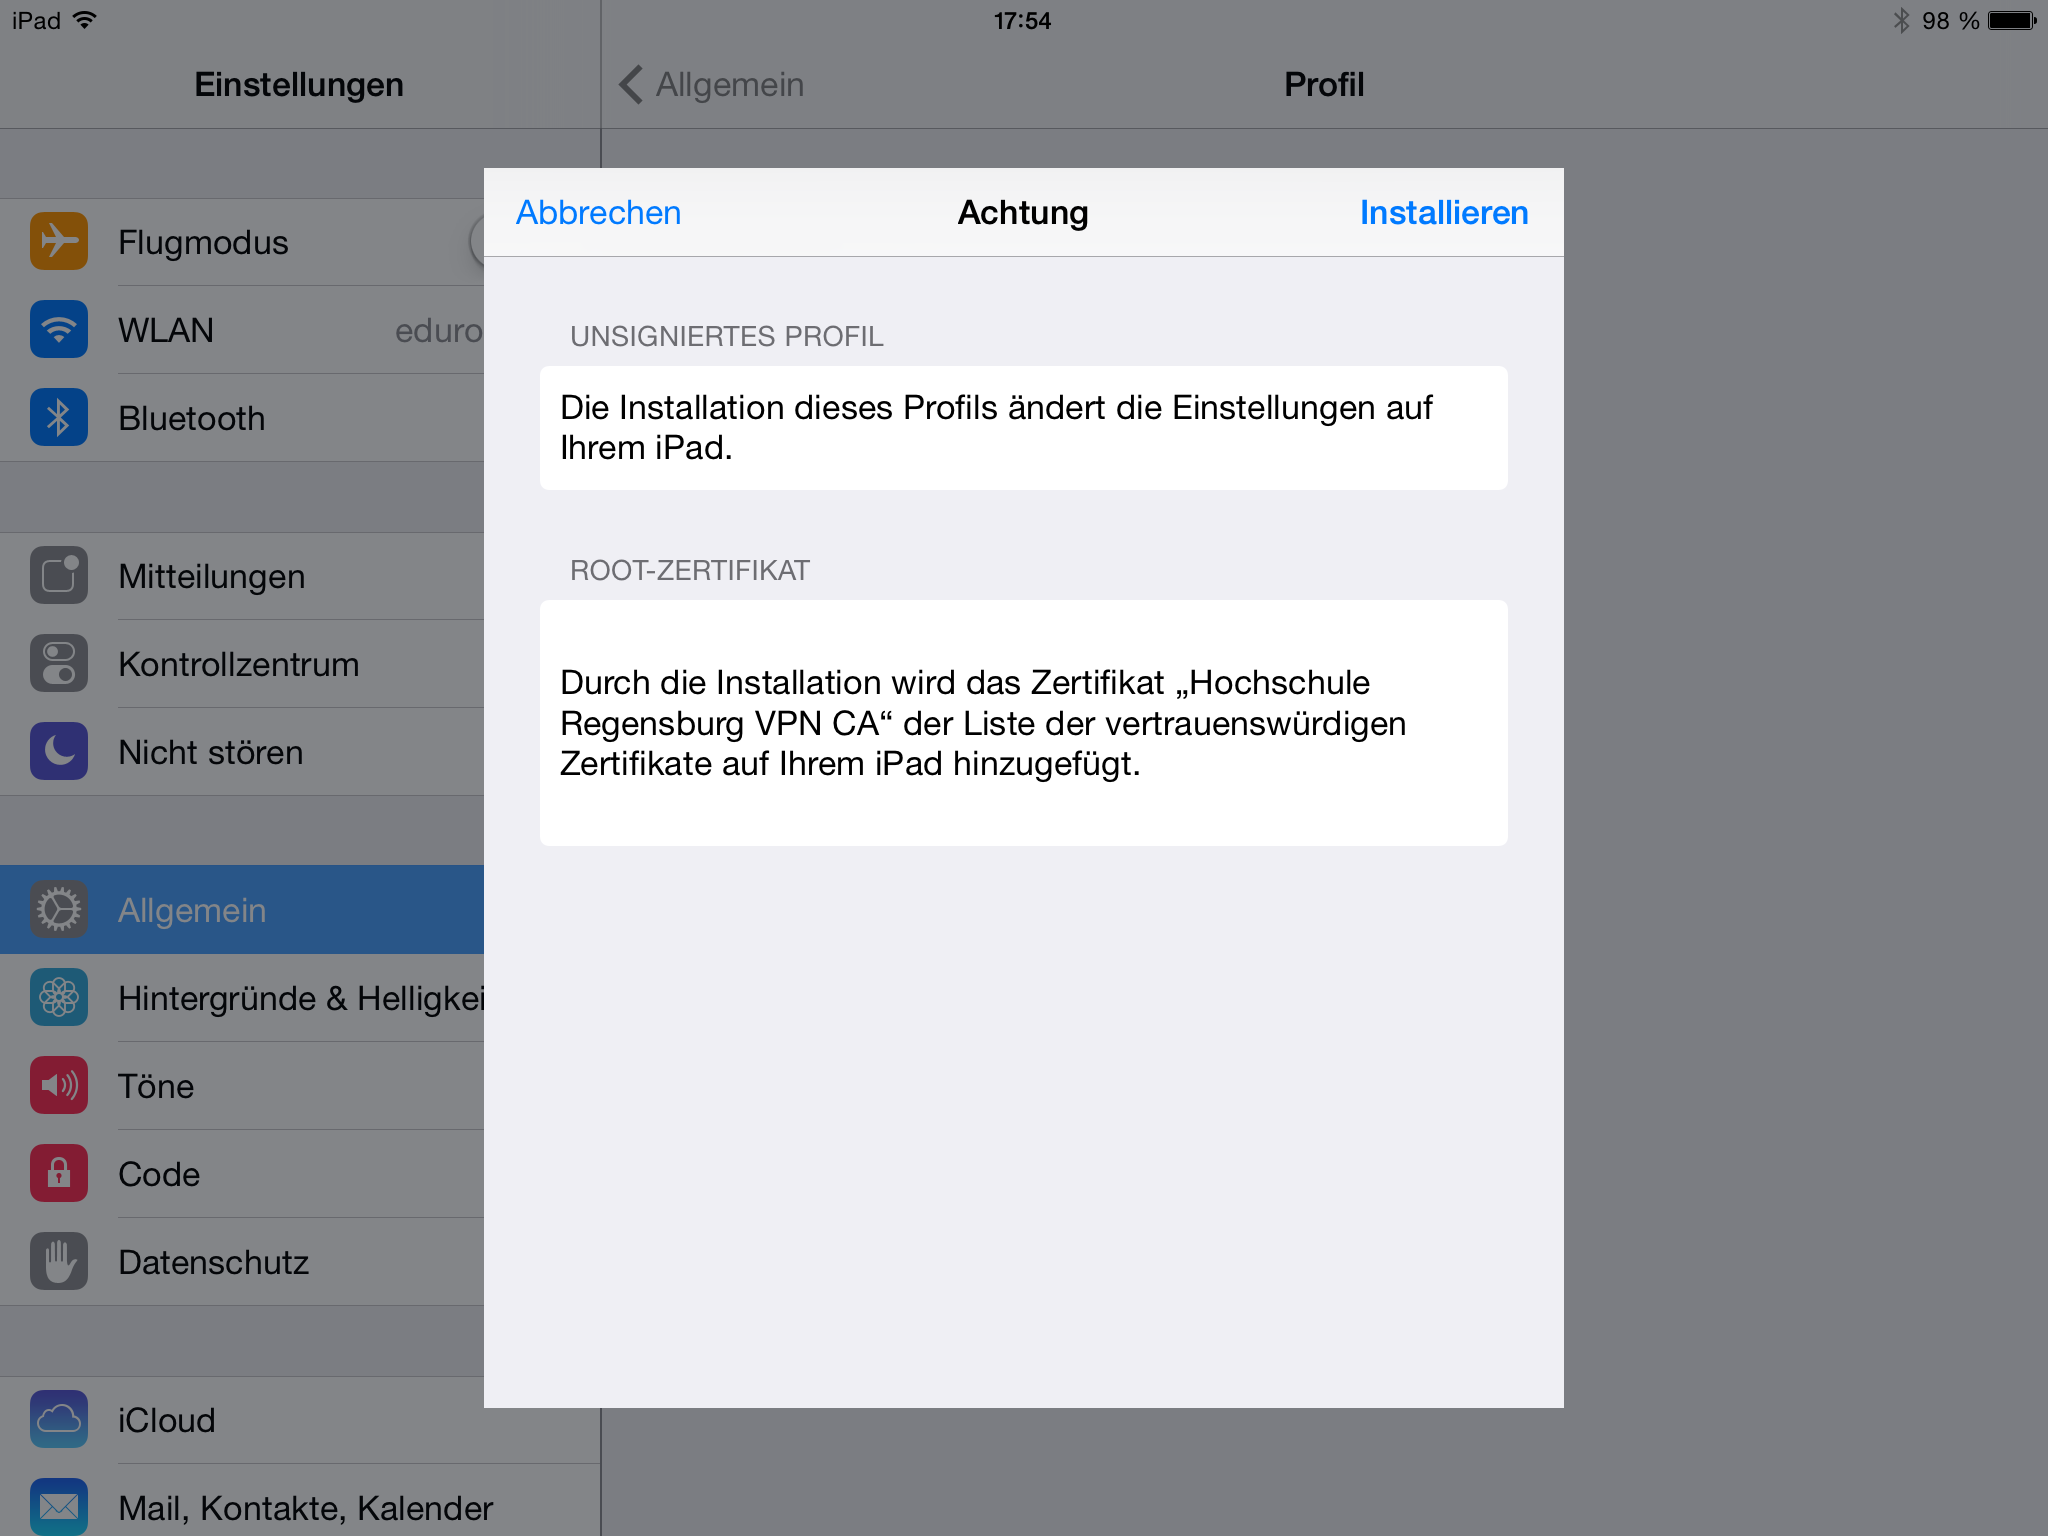Tap the UNSIGNIERTES PROFIL header
The image size is (2048, 1536).
(727, 336)
